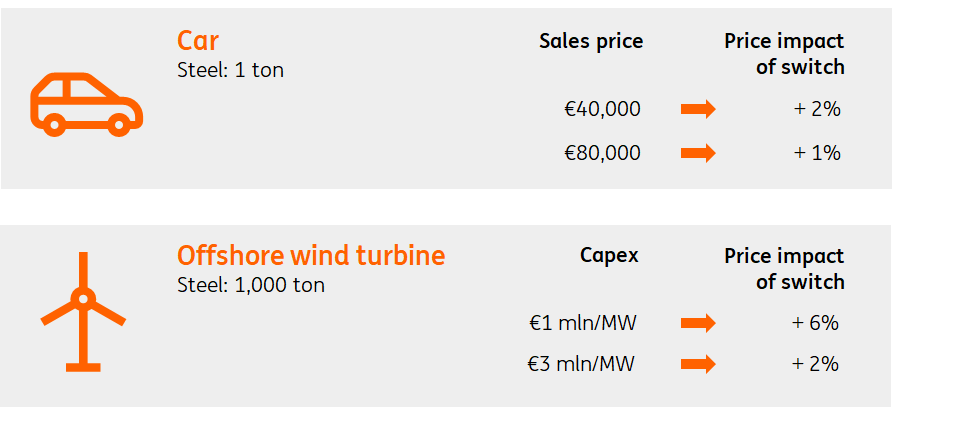Select the €3 mln/MW capex value
The image size is (953, 427).
coord(581,364)
